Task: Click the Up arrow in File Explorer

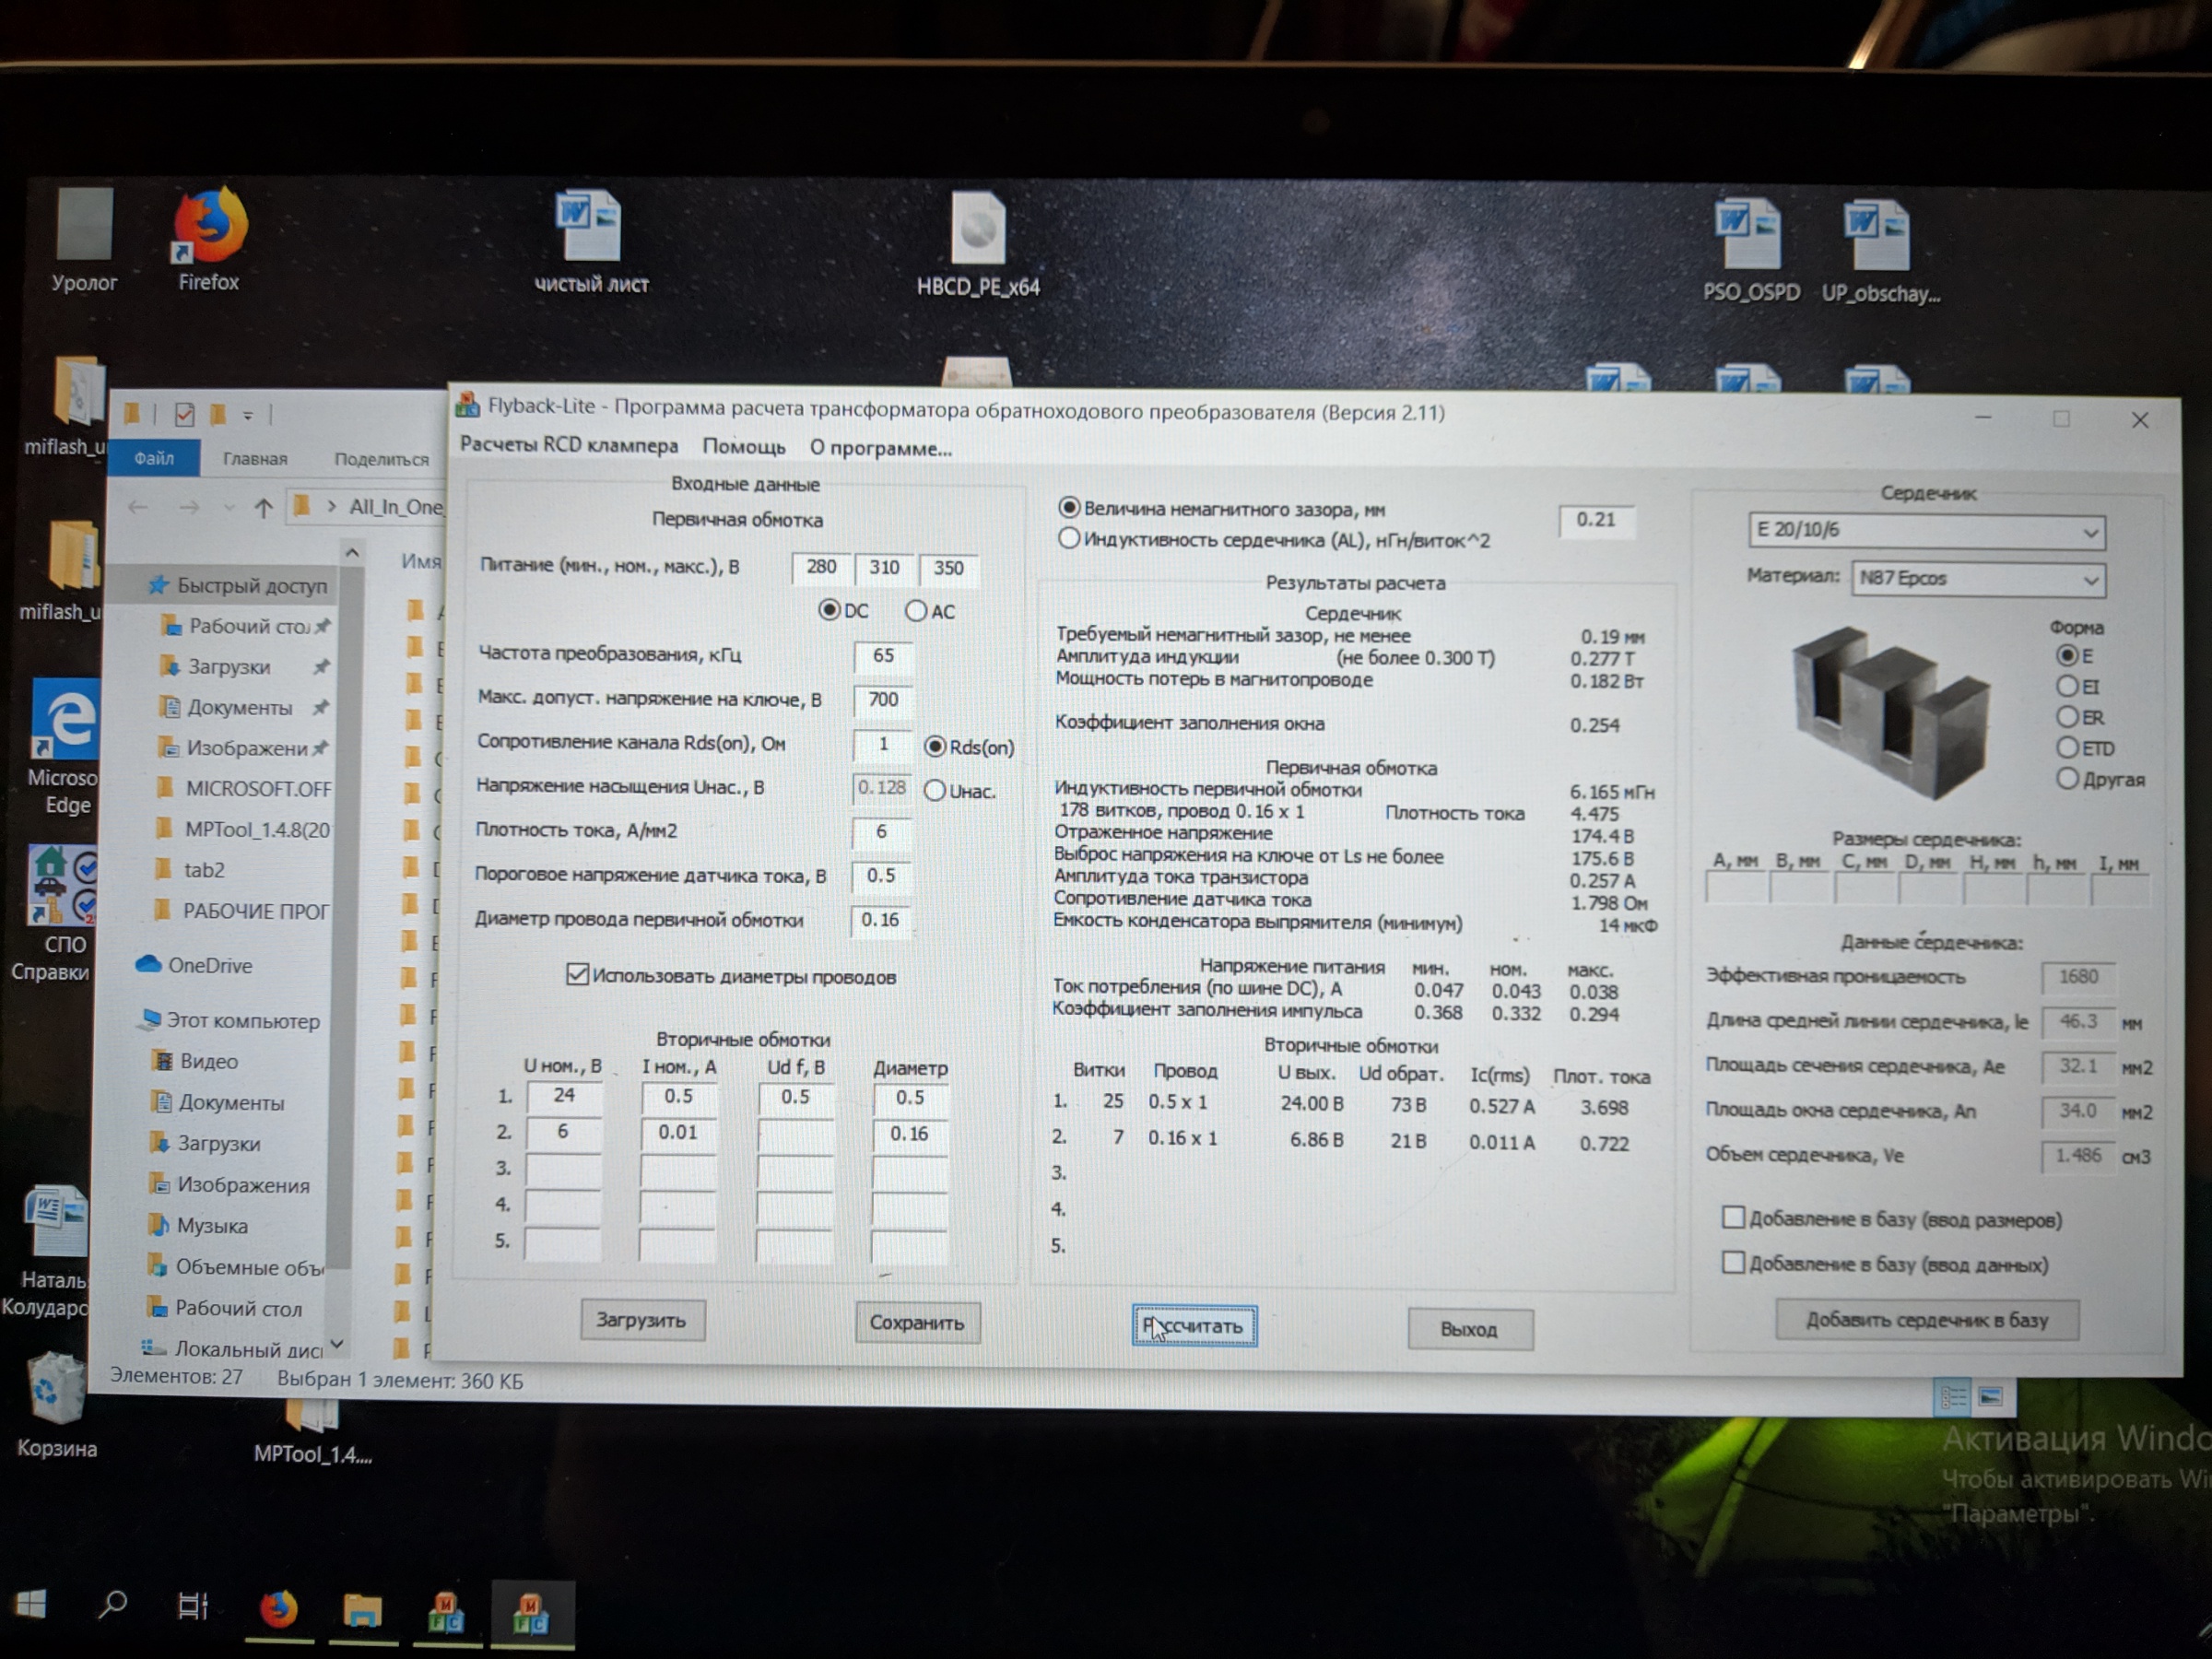Action: (x=263, y=508)
